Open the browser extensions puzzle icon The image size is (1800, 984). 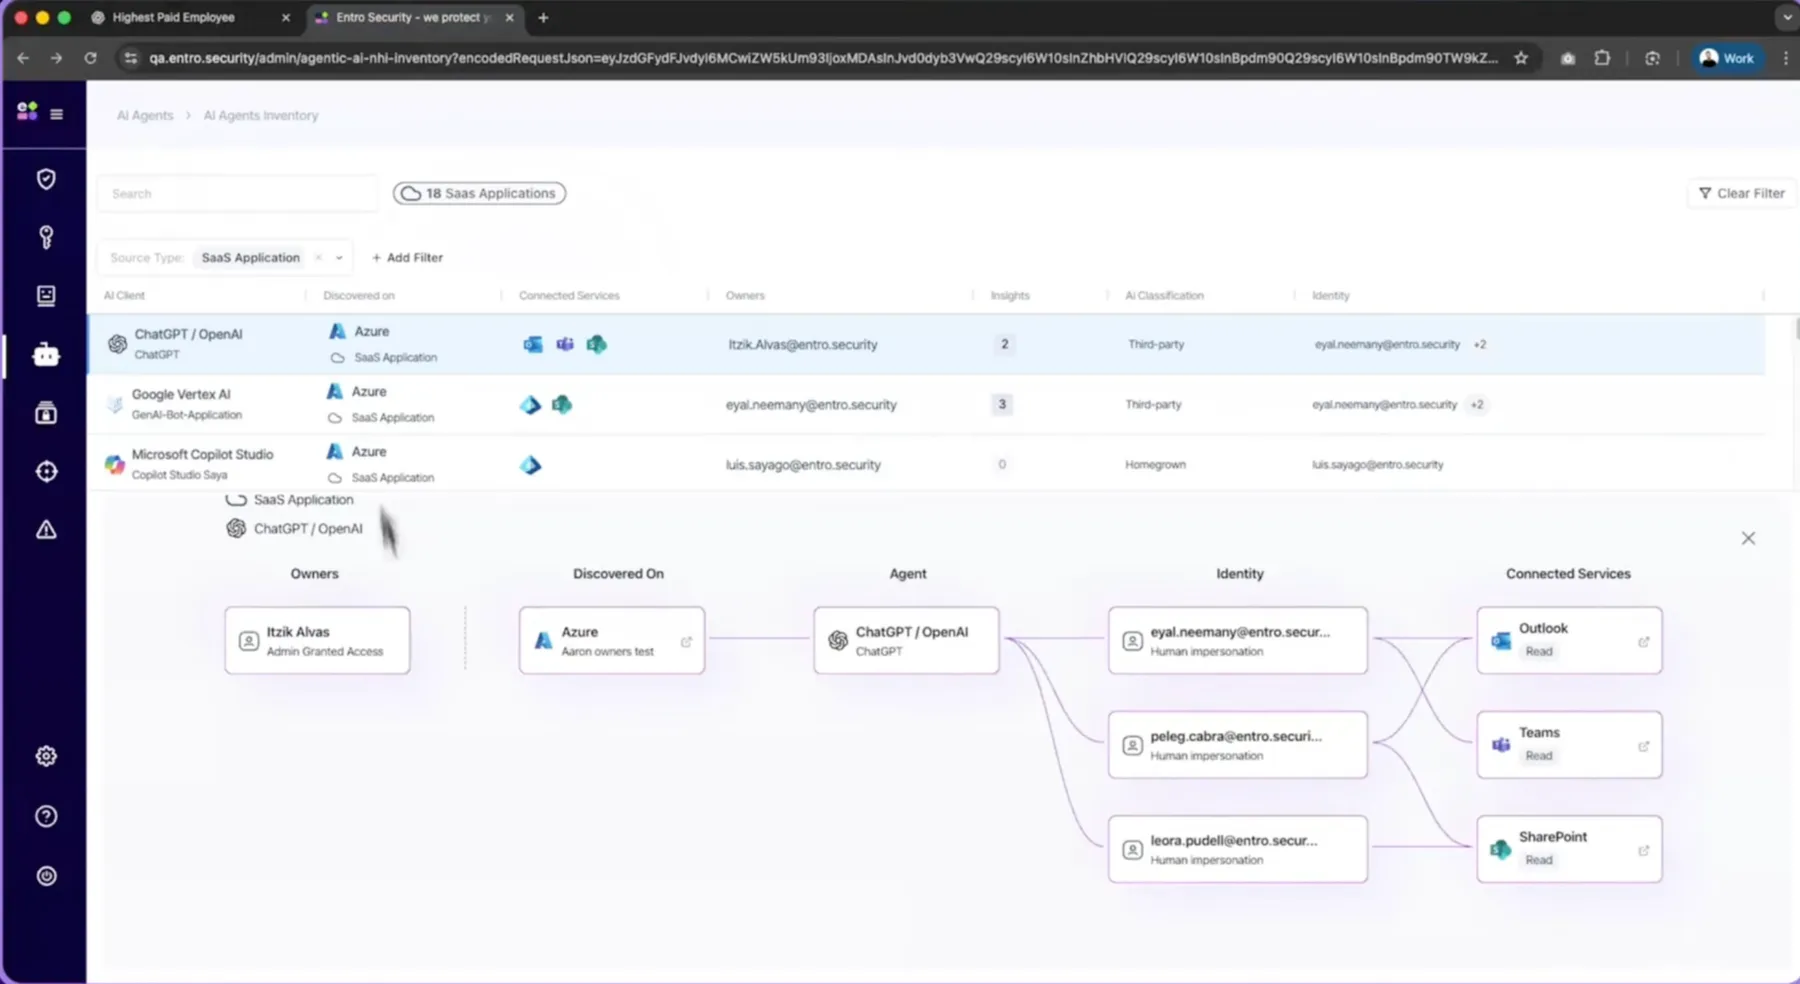(1602, 58)
